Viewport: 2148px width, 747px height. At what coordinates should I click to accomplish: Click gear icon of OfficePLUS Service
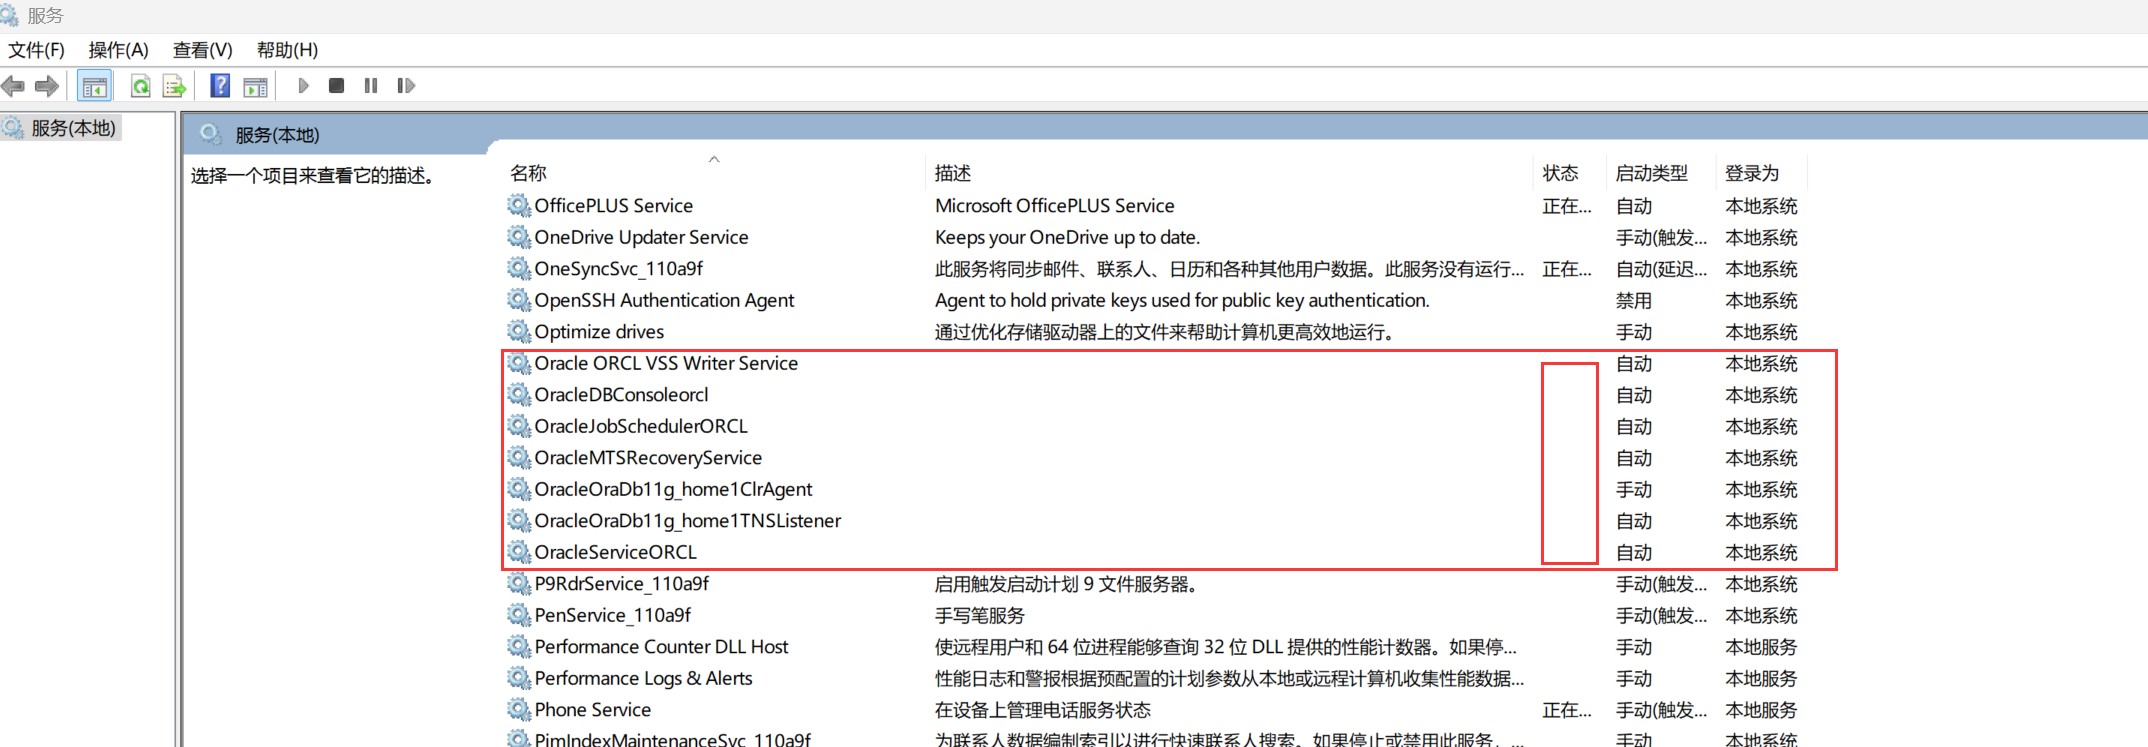pos(518,205)
